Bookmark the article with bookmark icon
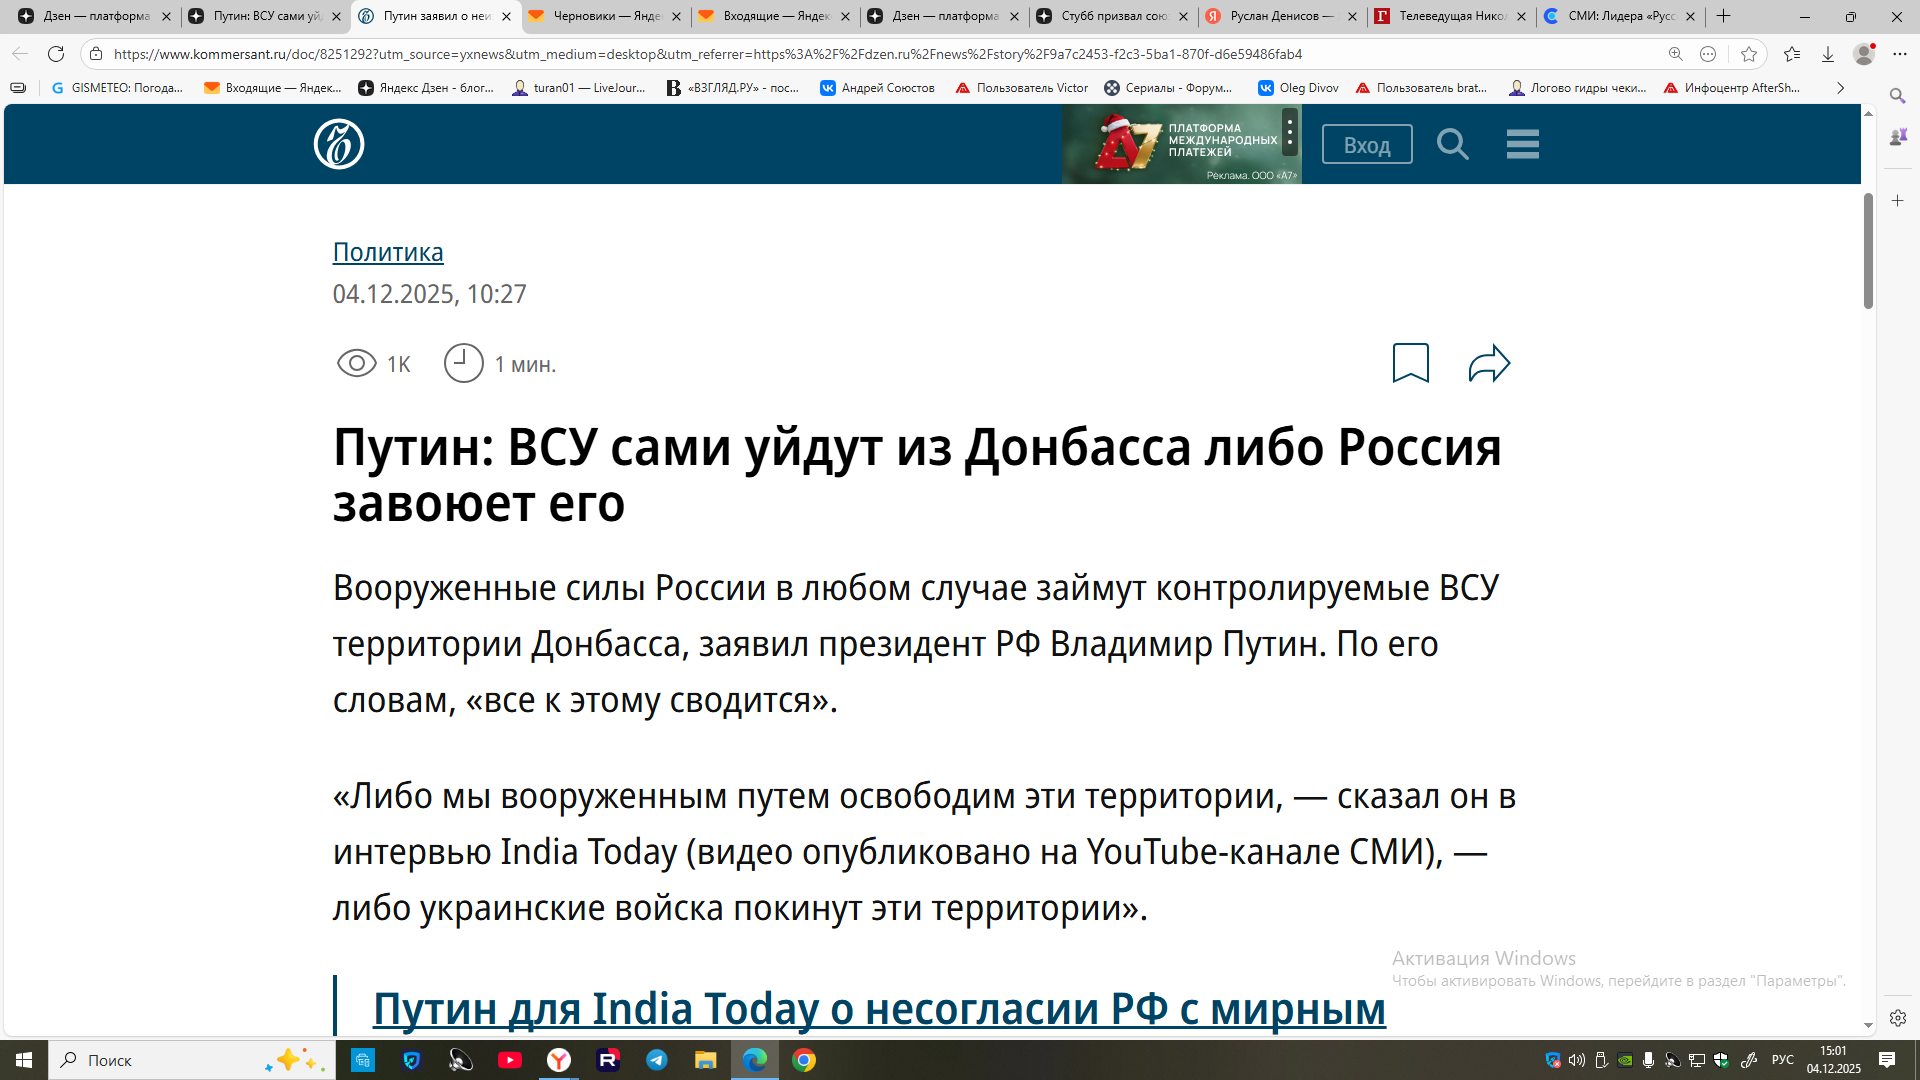The image size is (1920, 1080). [x=1410, y=363]
